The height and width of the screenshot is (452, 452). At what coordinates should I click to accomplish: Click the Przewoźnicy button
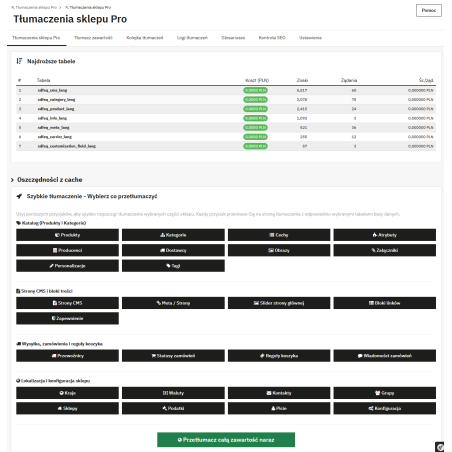pos(67,356)
